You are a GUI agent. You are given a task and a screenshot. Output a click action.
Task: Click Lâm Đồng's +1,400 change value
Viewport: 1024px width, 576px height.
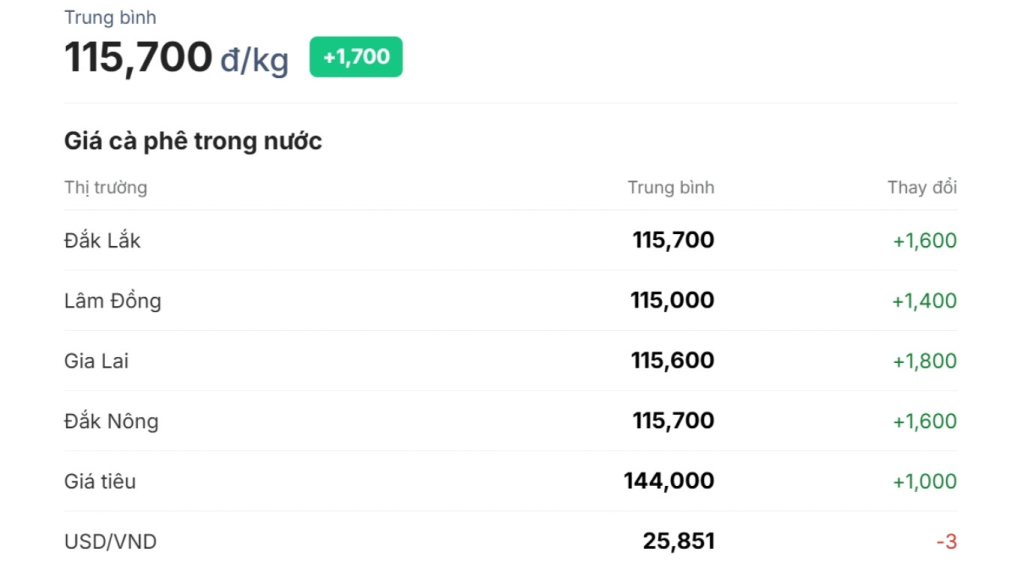pos(925,300)
